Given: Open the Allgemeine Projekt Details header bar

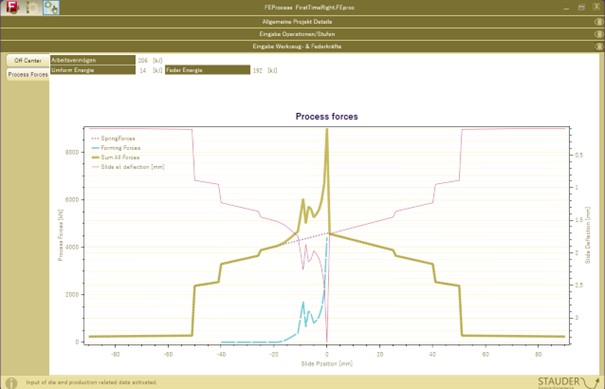Looking at the screenshot, I should point(302,22).
